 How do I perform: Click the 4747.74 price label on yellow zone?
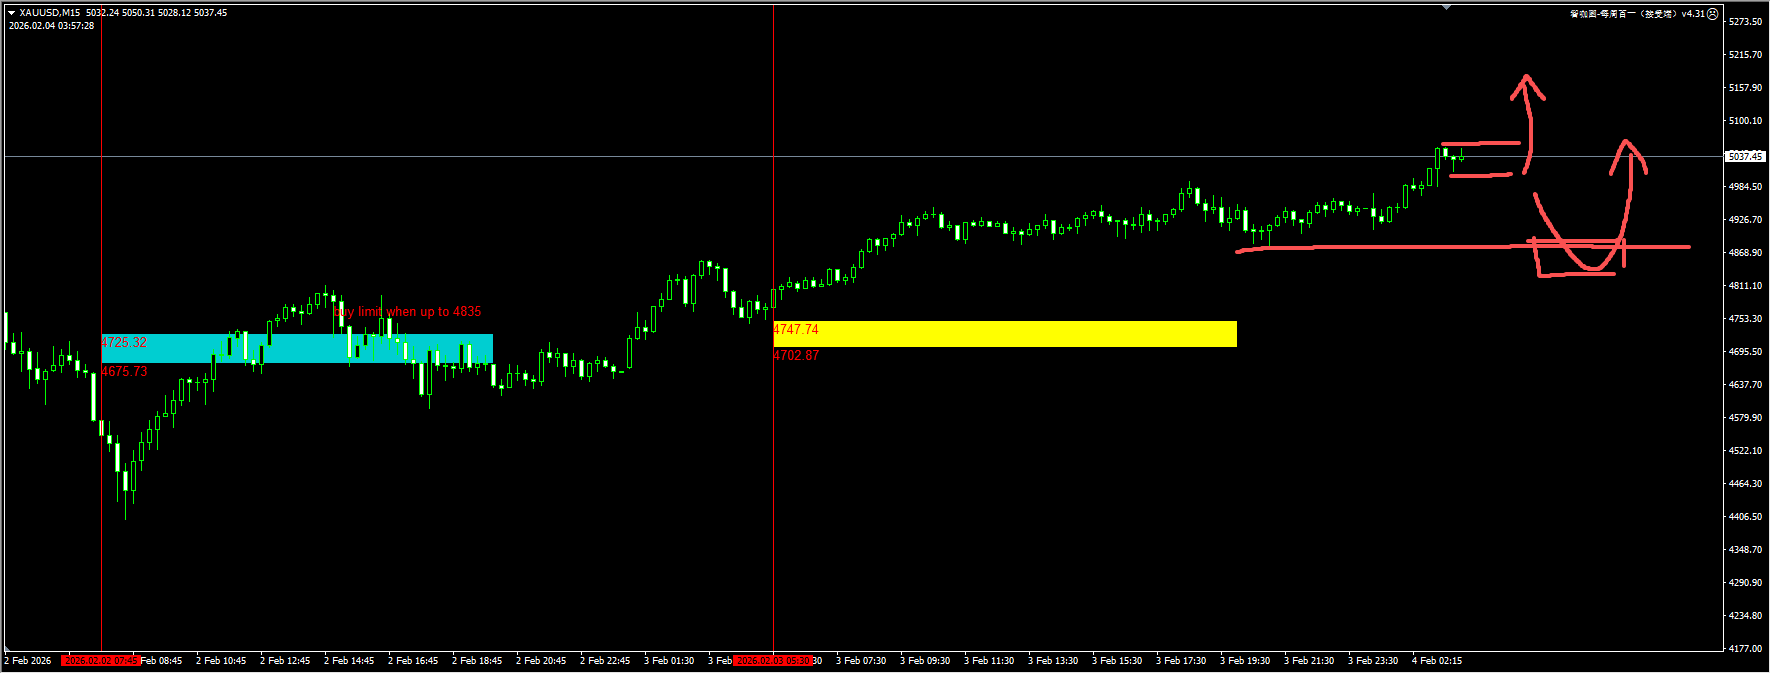click(796, 329)
